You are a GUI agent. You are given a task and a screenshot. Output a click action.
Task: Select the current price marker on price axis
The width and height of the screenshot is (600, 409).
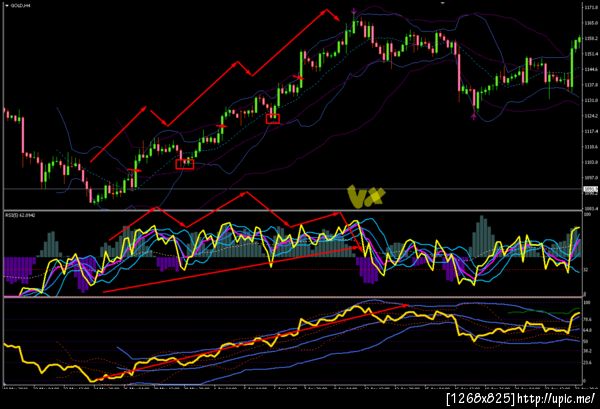(x=591, y=189)
